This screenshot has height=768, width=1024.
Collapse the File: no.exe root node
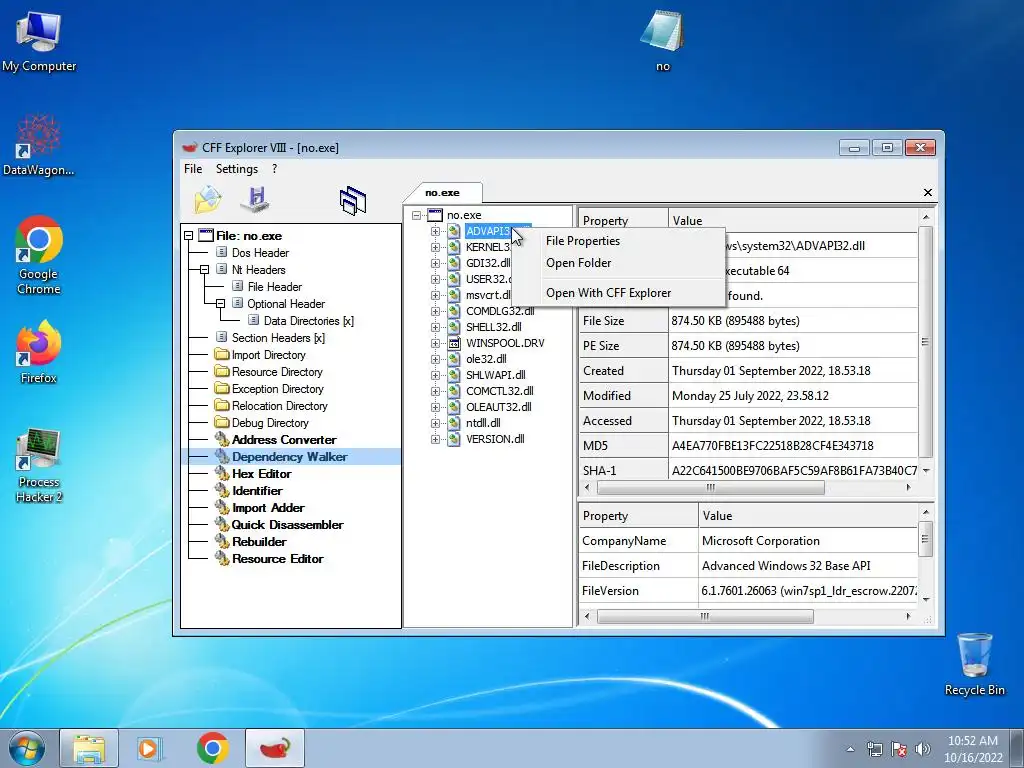point(189,236)
